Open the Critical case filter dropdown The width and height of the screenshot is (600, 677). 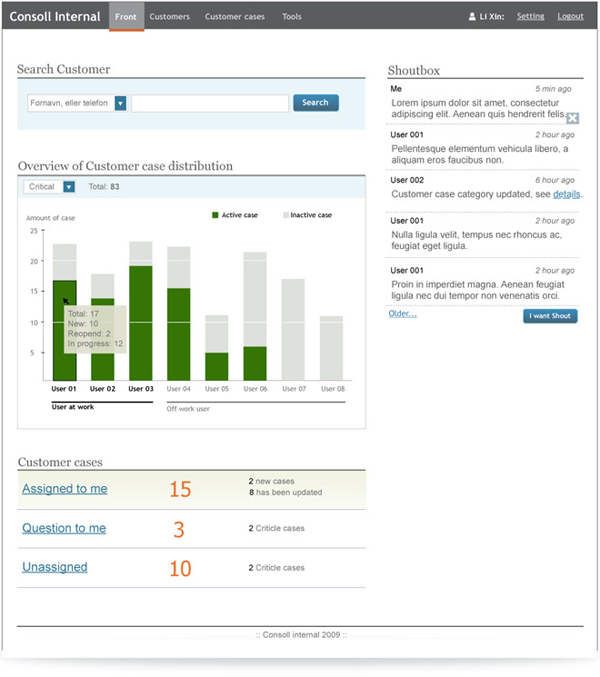point(69,187)
